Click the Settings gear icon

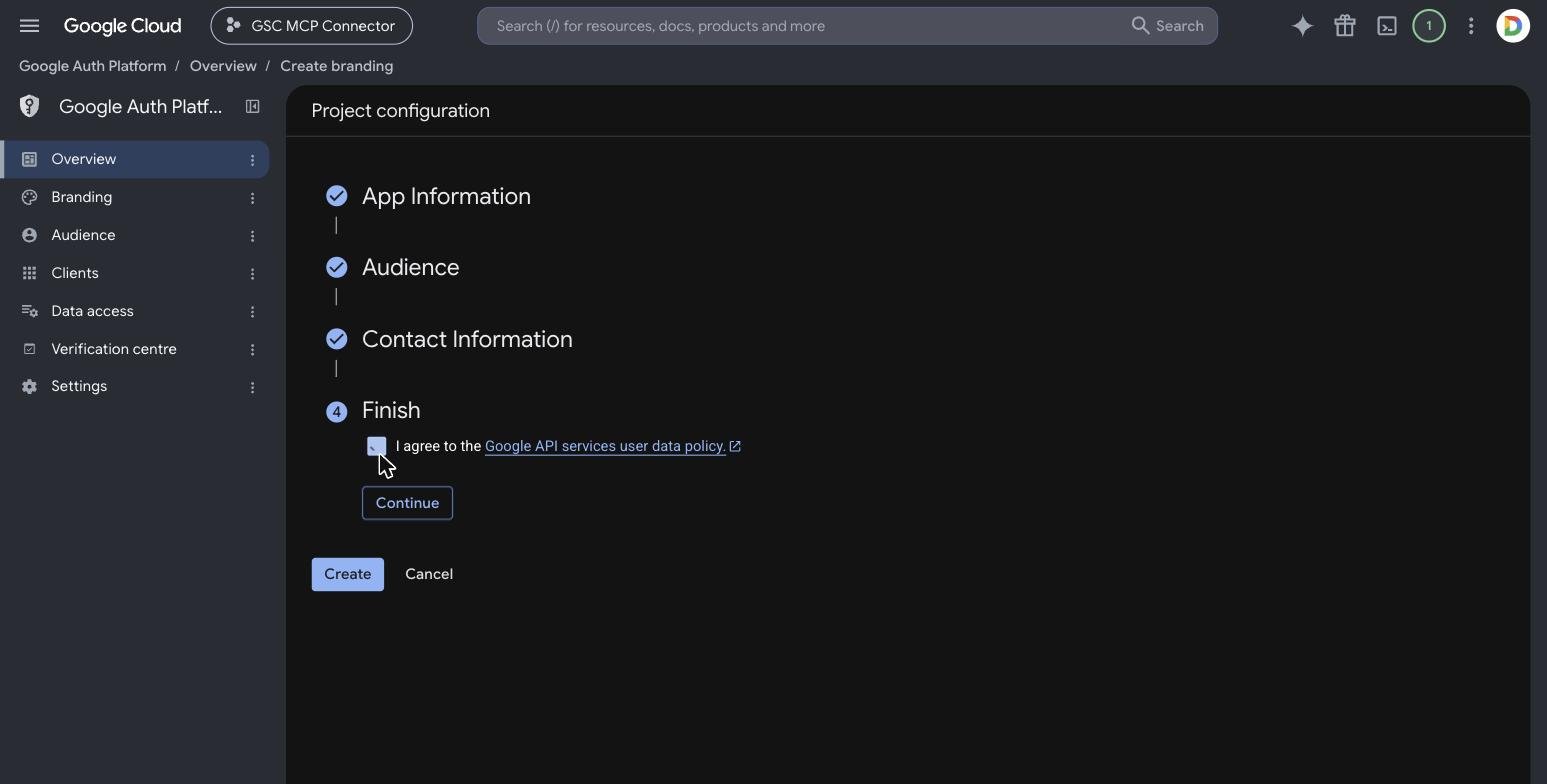[x=30, y=386]
